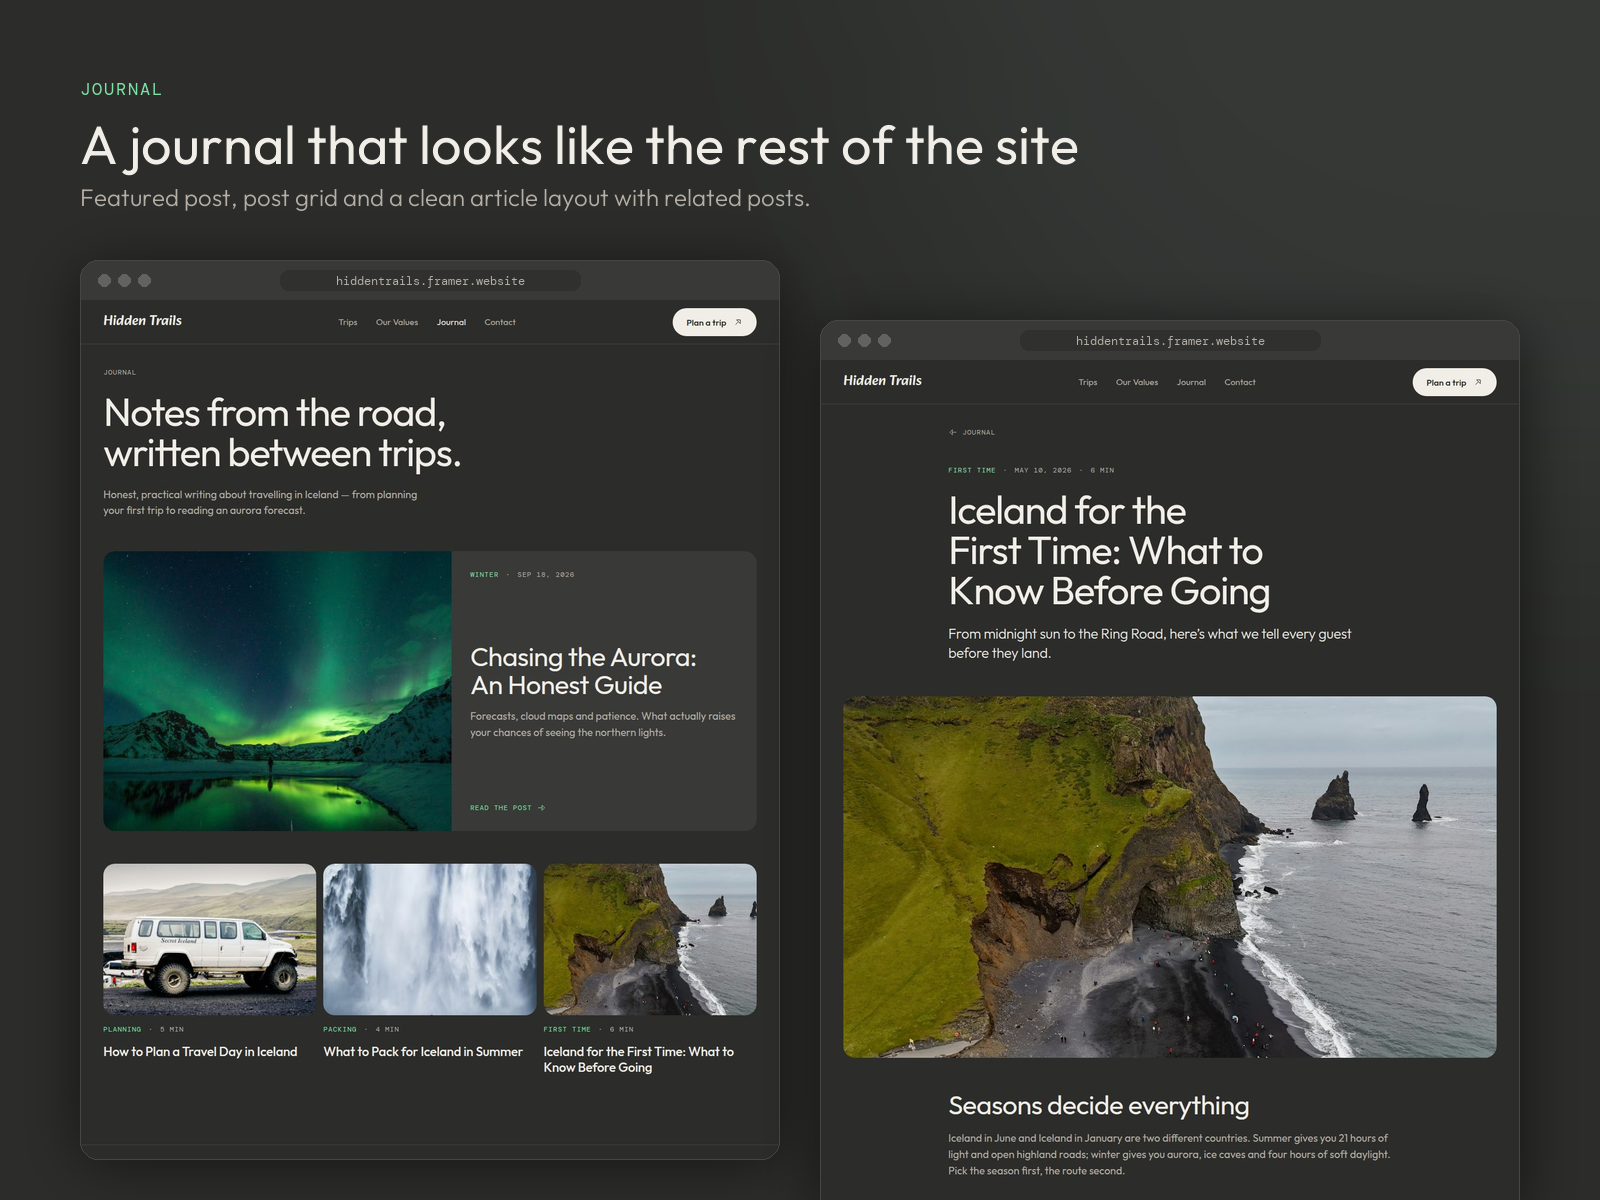
Task: Open the waterfall post thumbnail
Action: pyautogui.click(x=430, y=940)
